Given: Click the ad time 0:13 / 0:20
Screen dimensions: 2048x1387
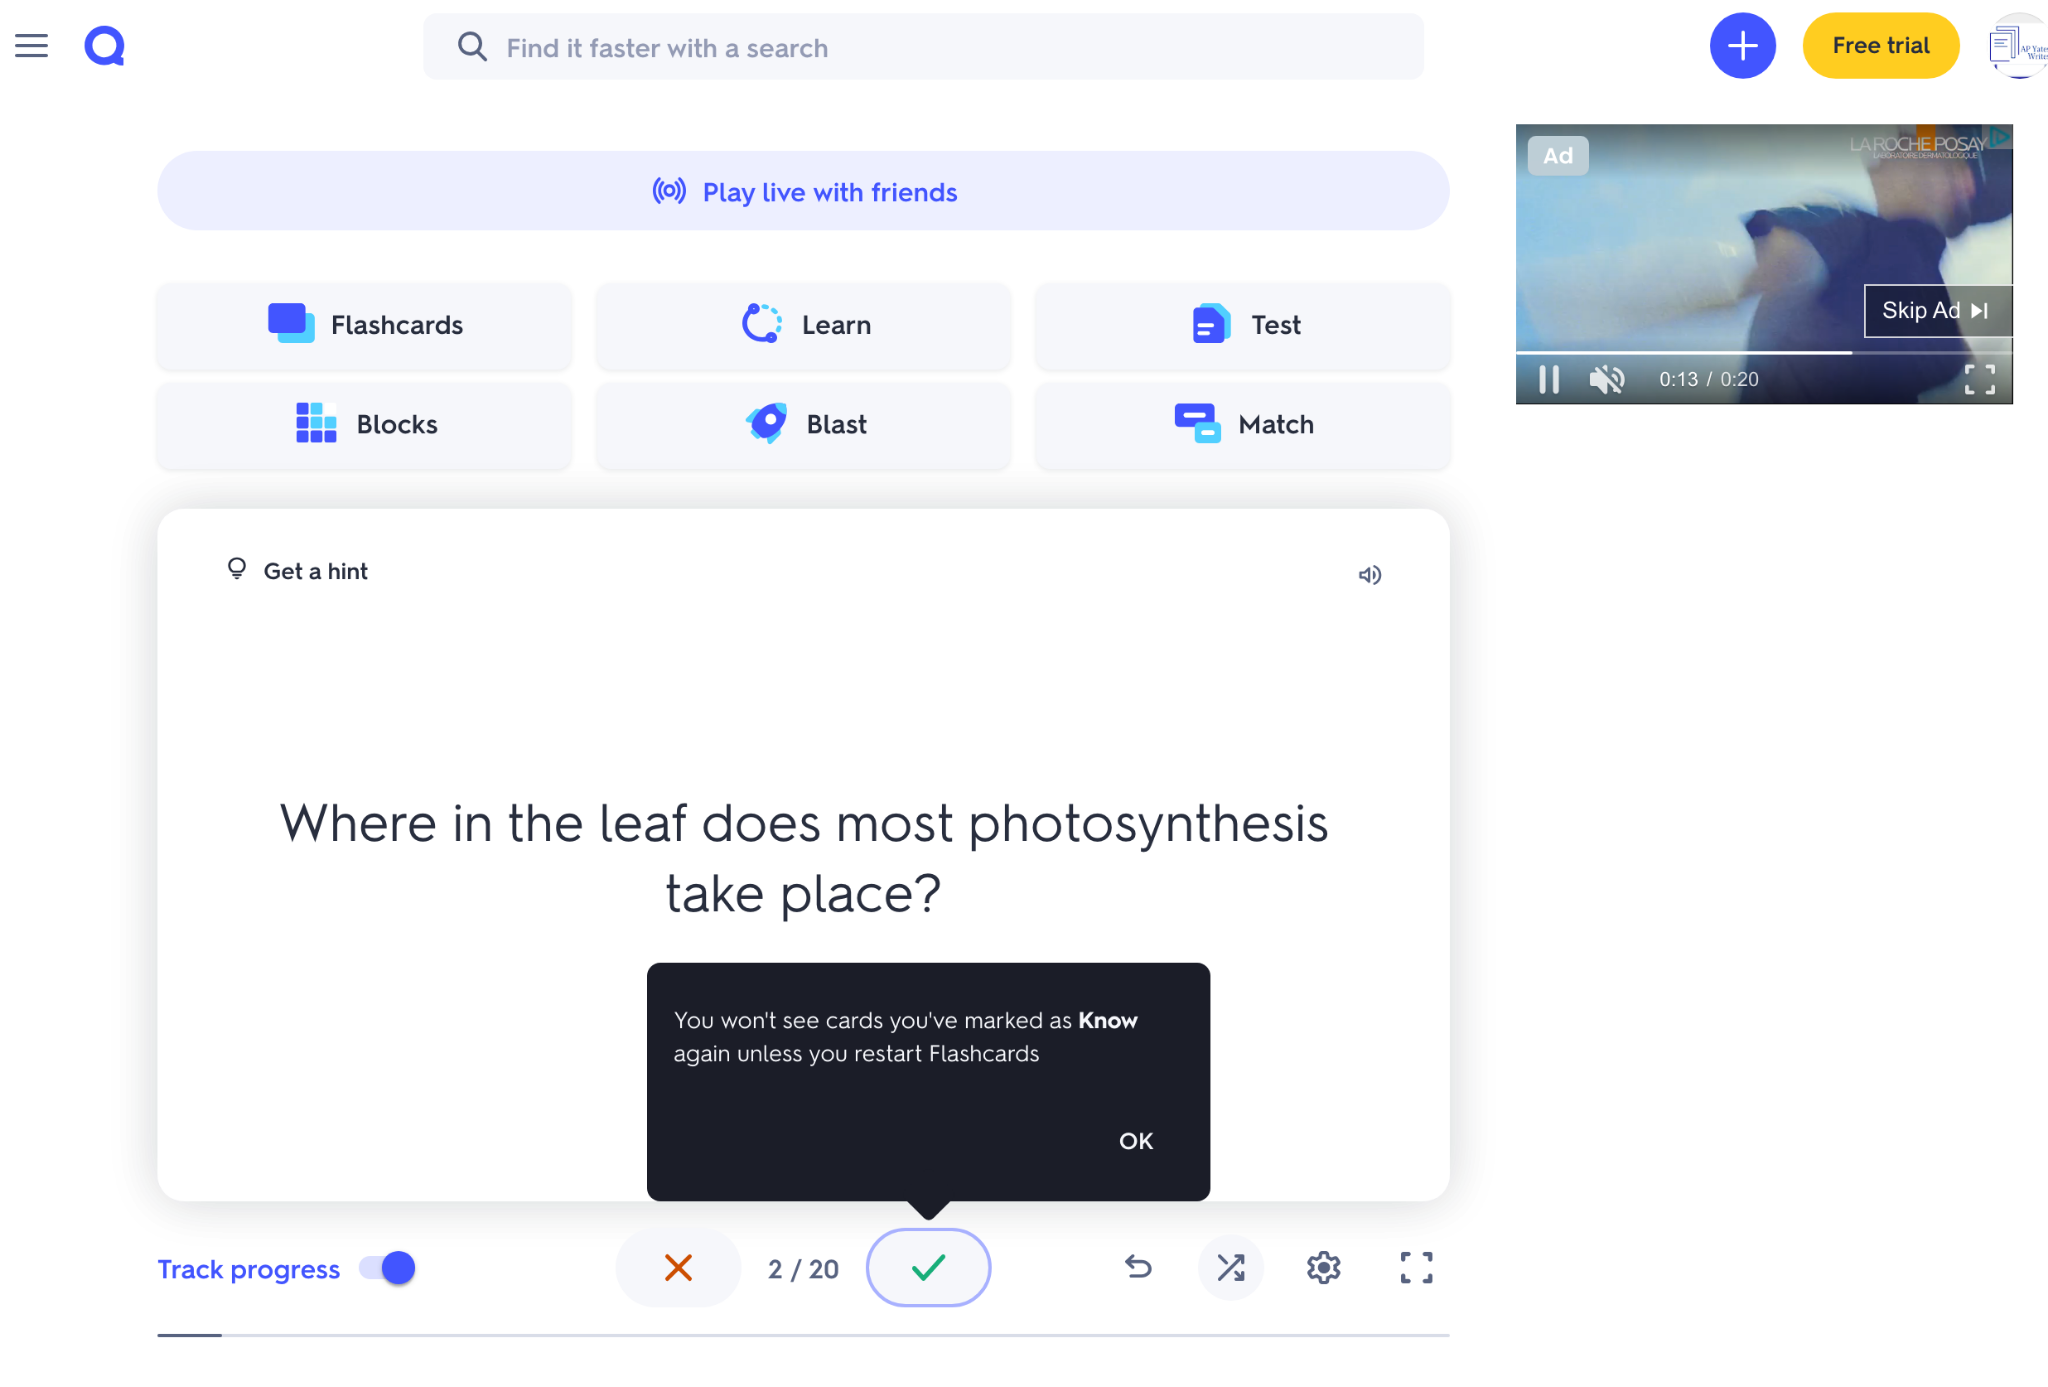Looking at the screenshot, I should pos(1708,380).
